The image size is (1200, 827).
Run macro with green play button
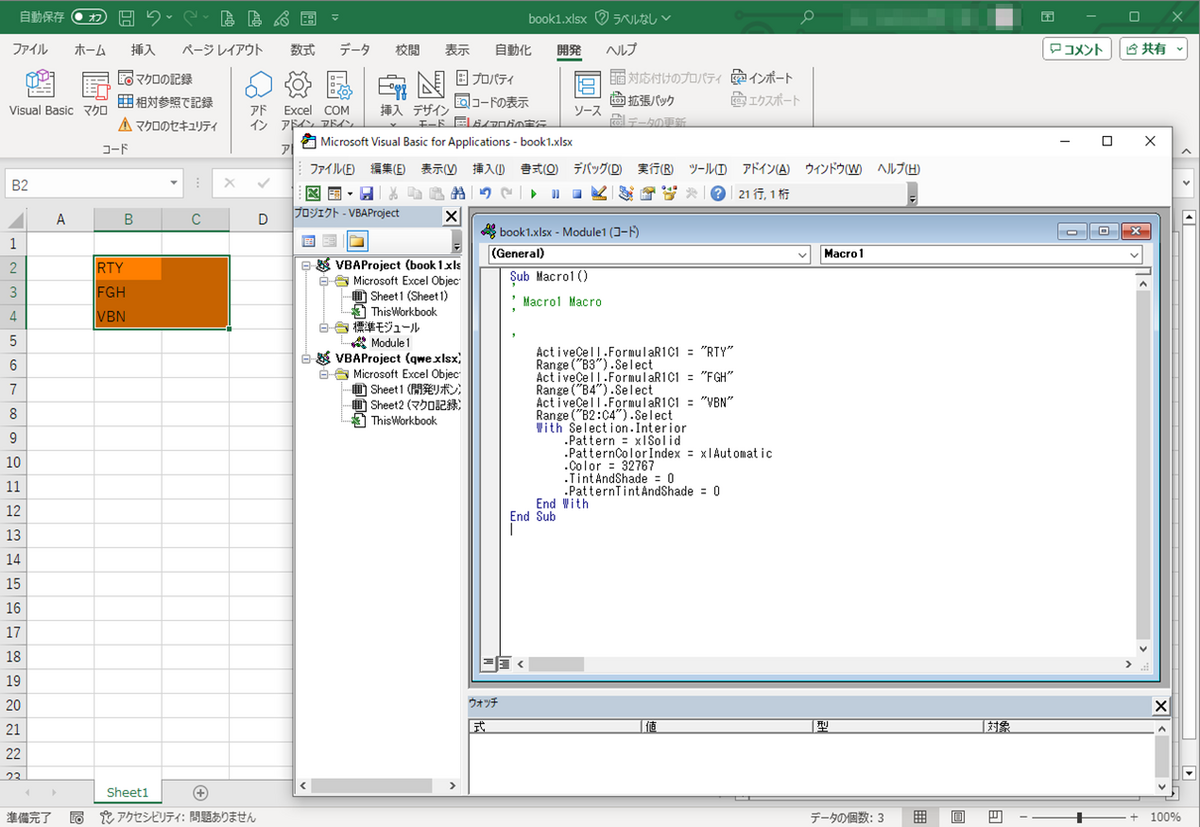pyautogui.click(x=533, y=193)
